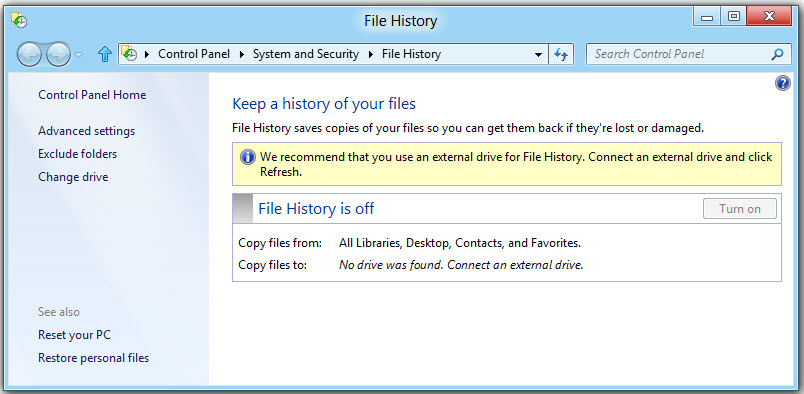Open Help with the question mark icon

pyautogui.click(x=782, y=83)
